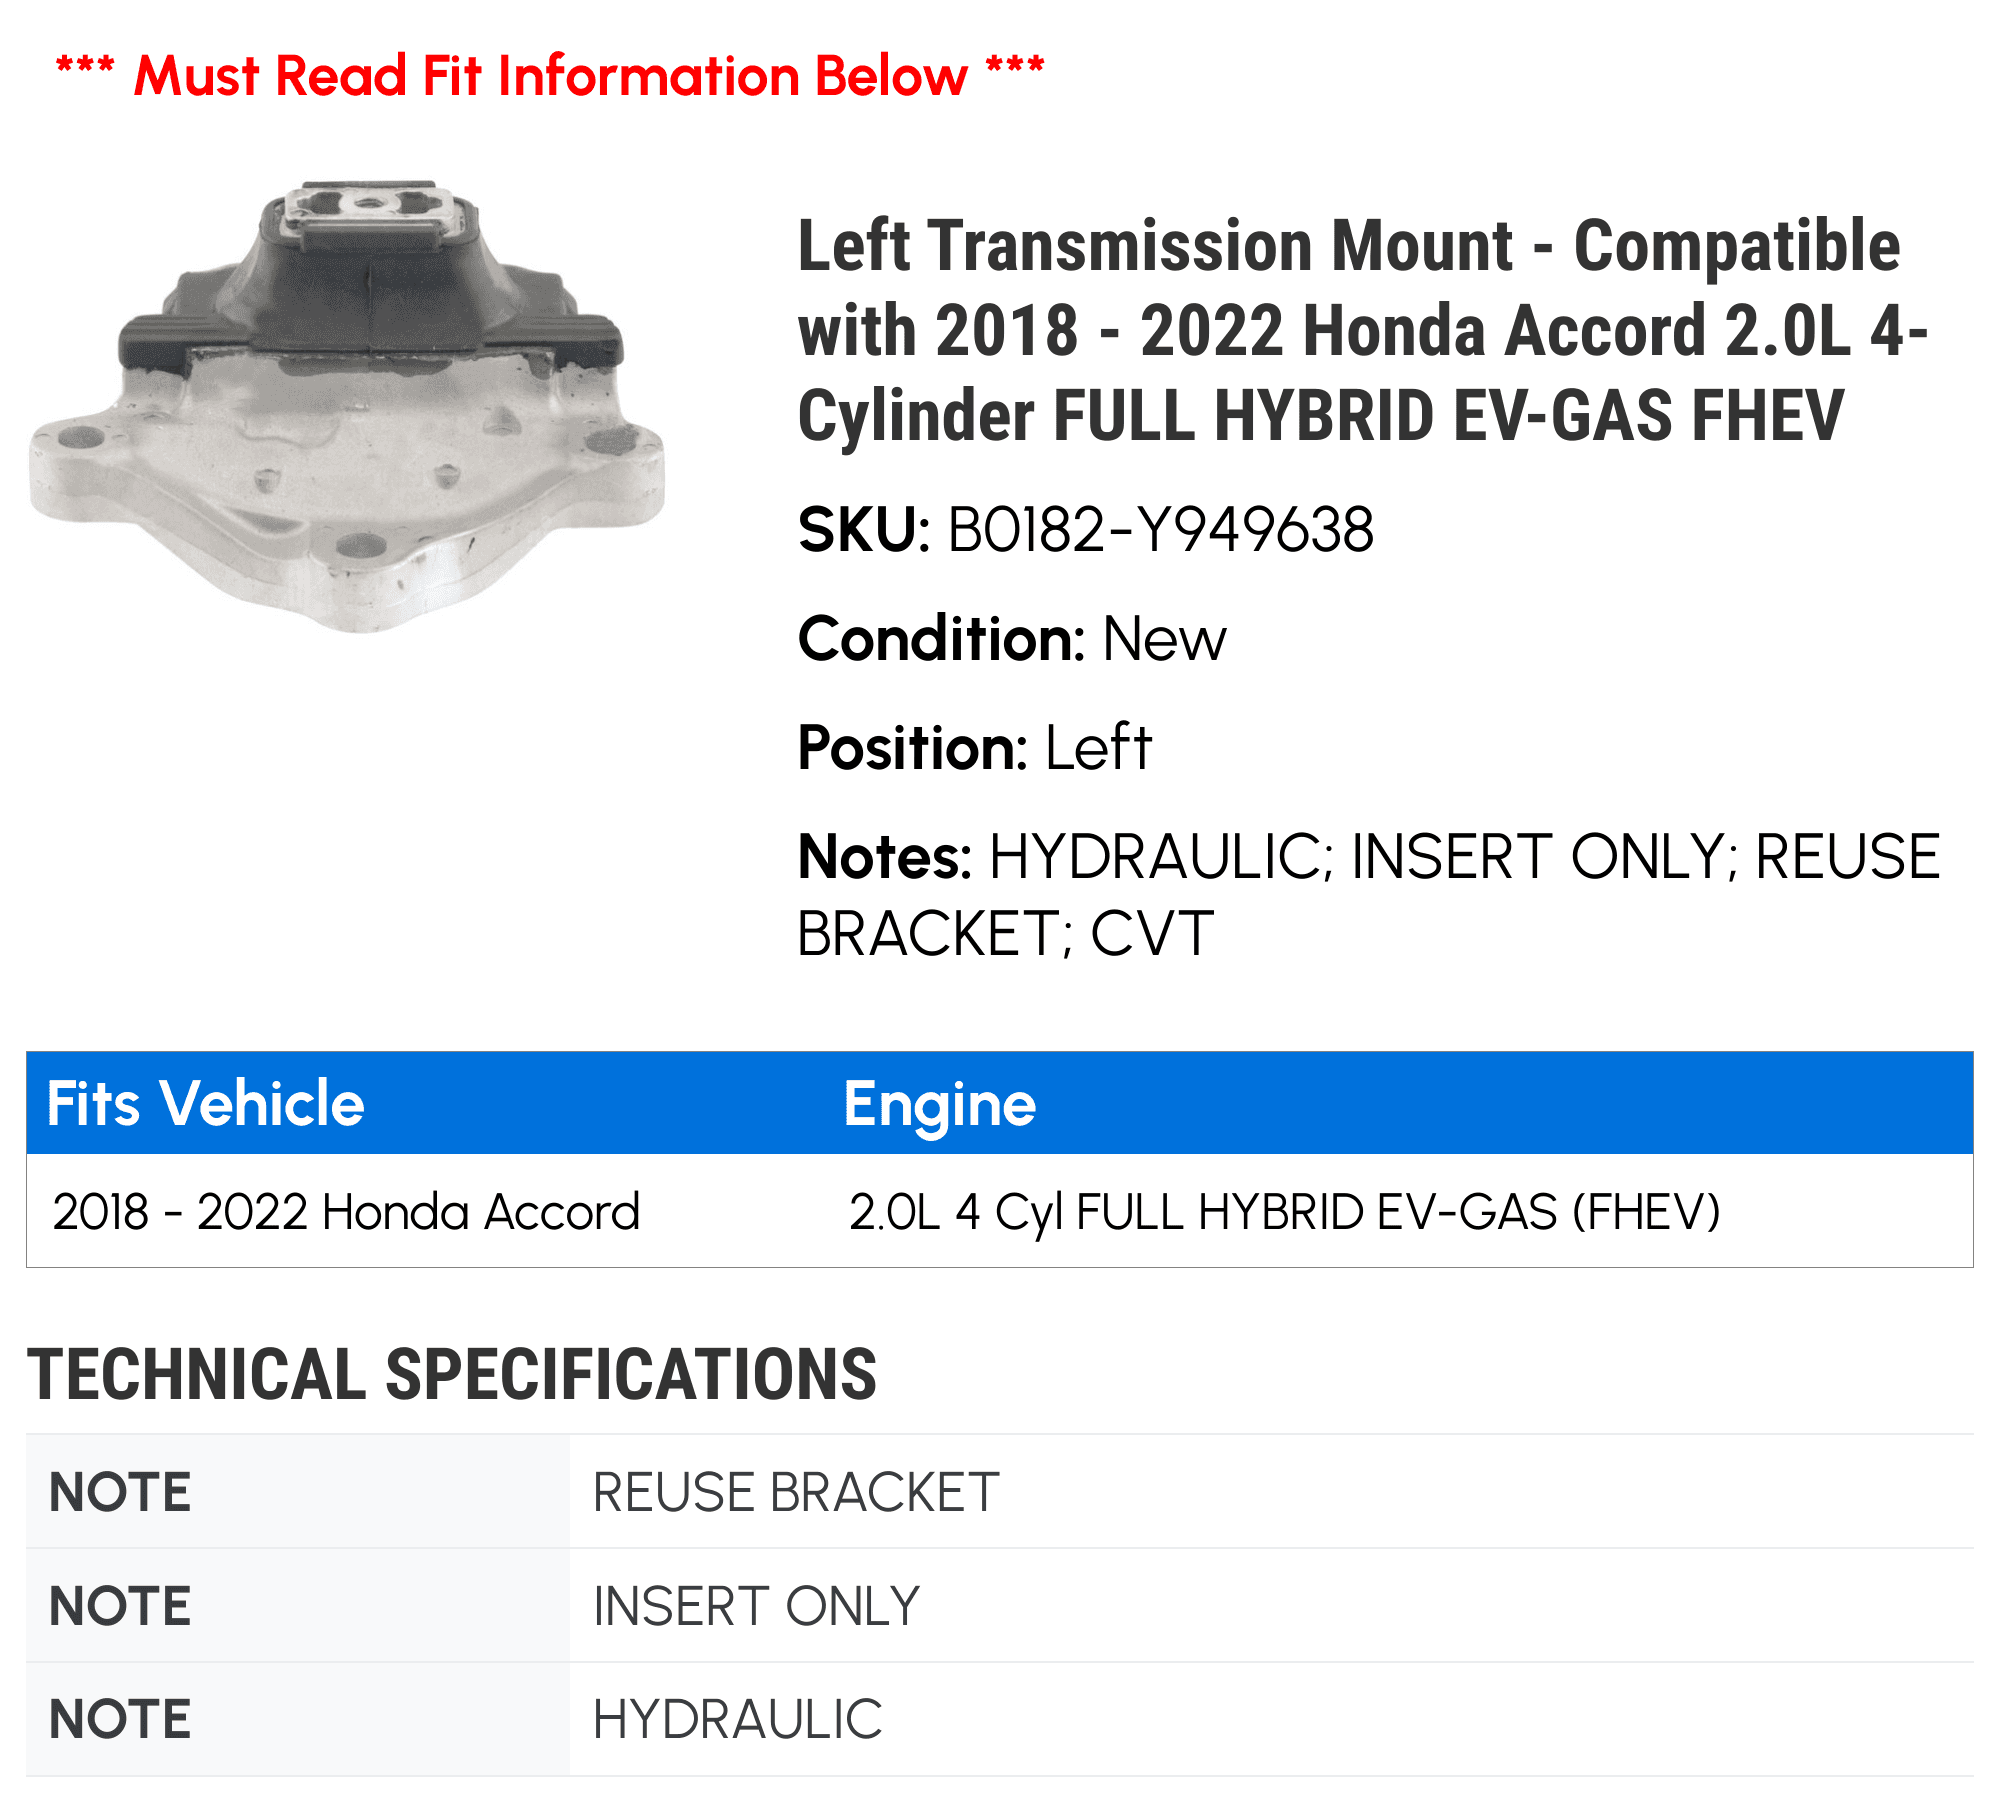Click the NOTE label beside REUSE BRACKET
The image size is (2000, 1802).
(120, 1492)
